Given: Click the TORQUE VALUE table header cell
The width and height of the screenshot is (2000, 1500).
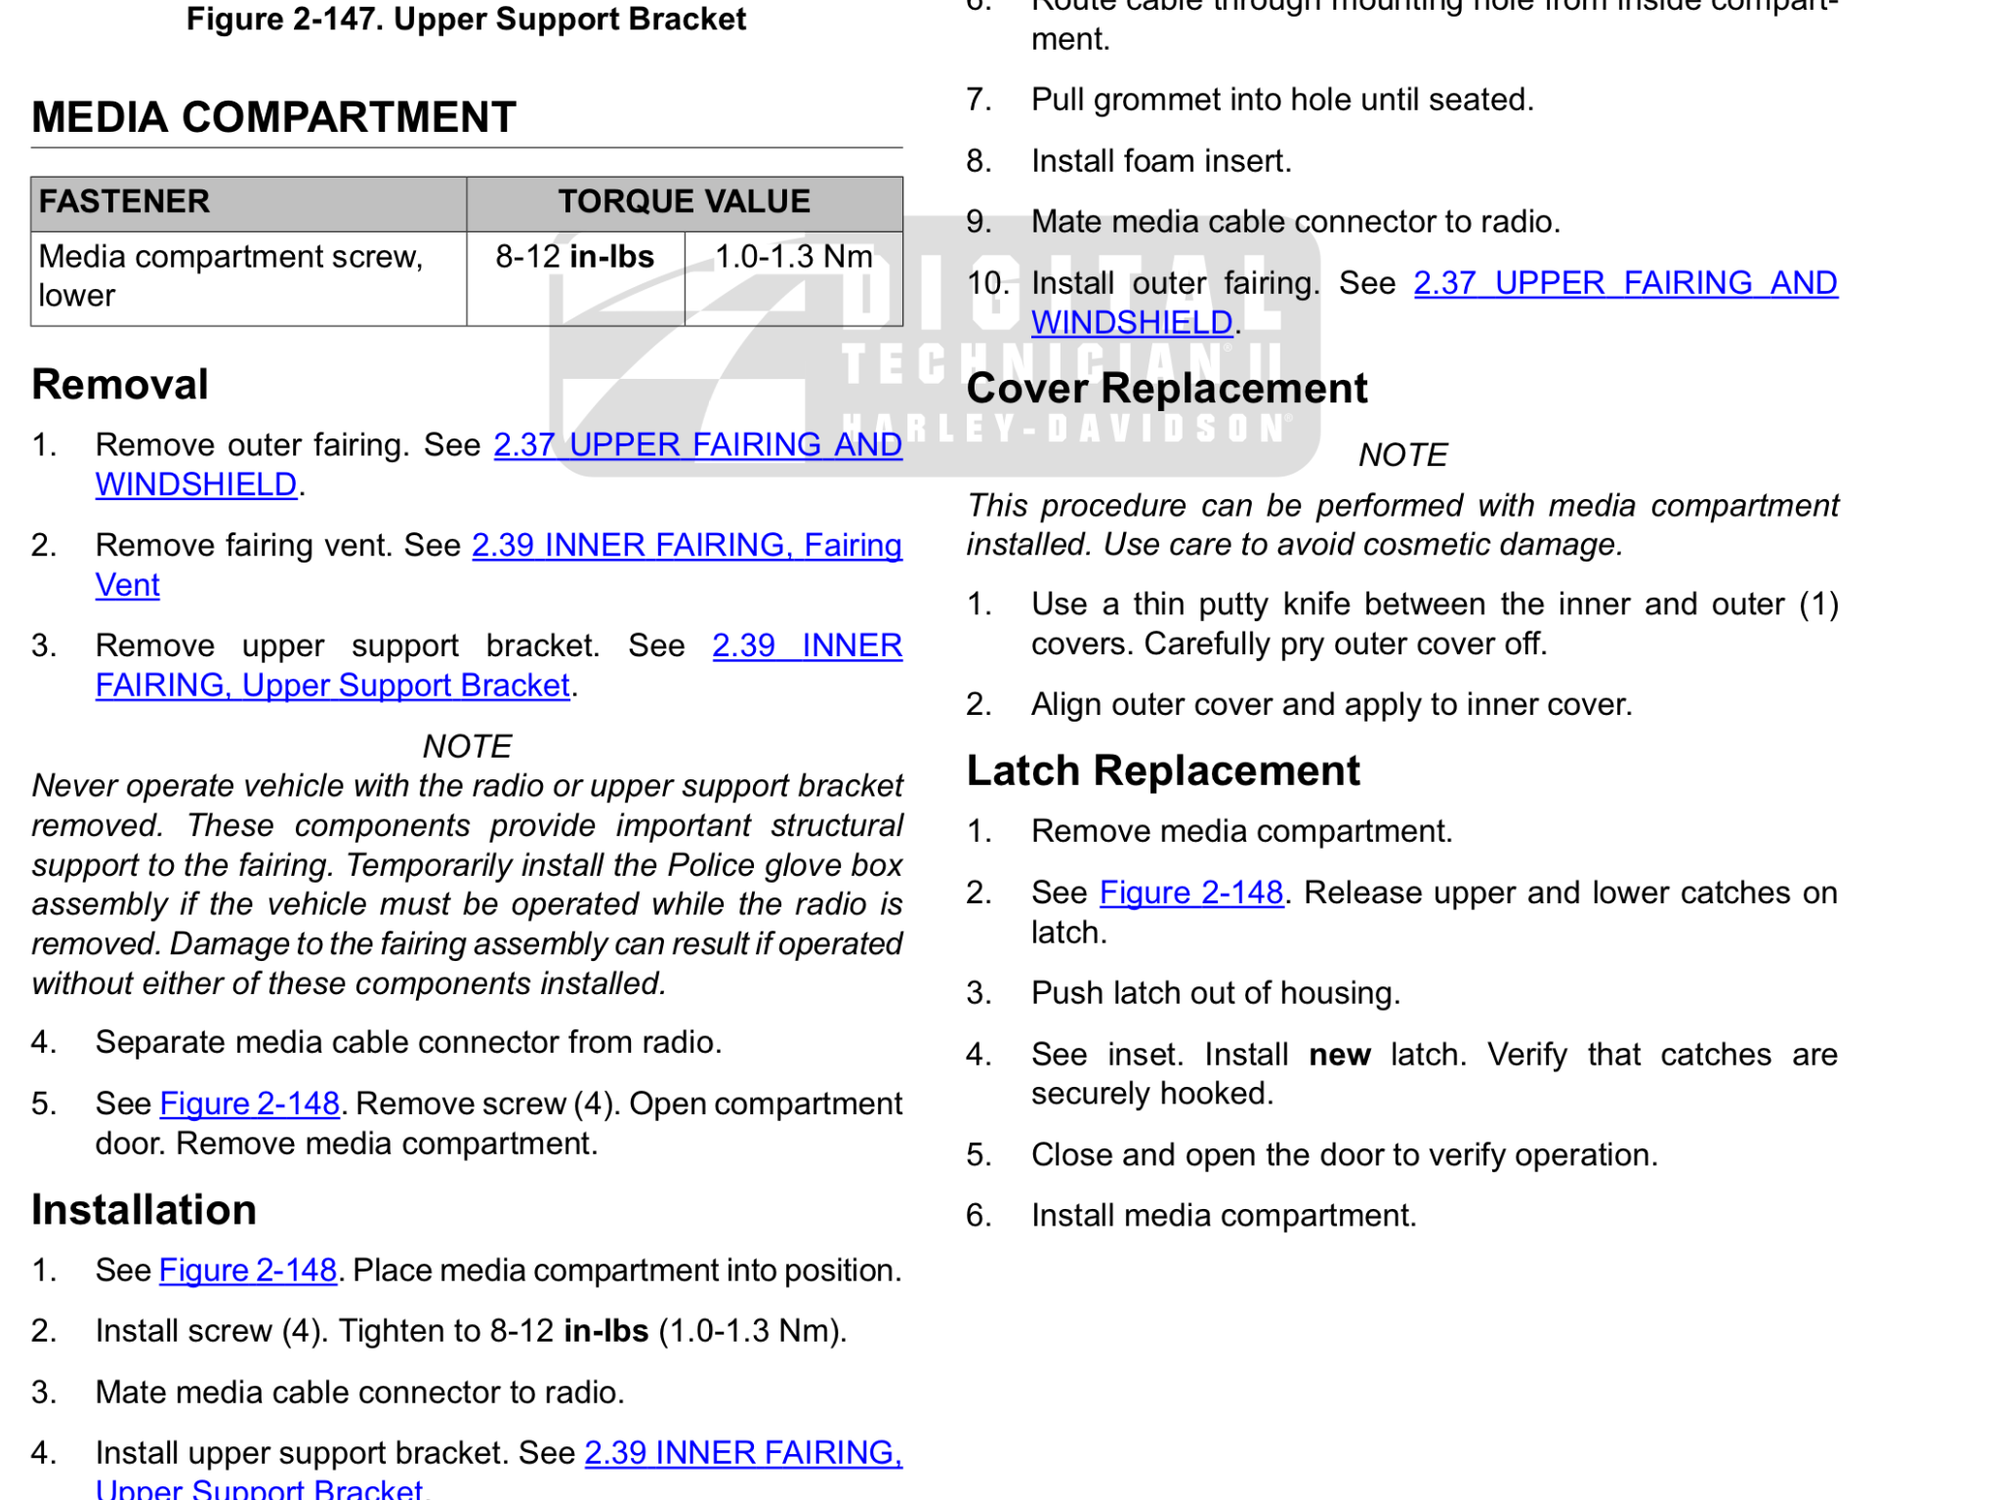Looking at the screenshot, I should point(683,203).
